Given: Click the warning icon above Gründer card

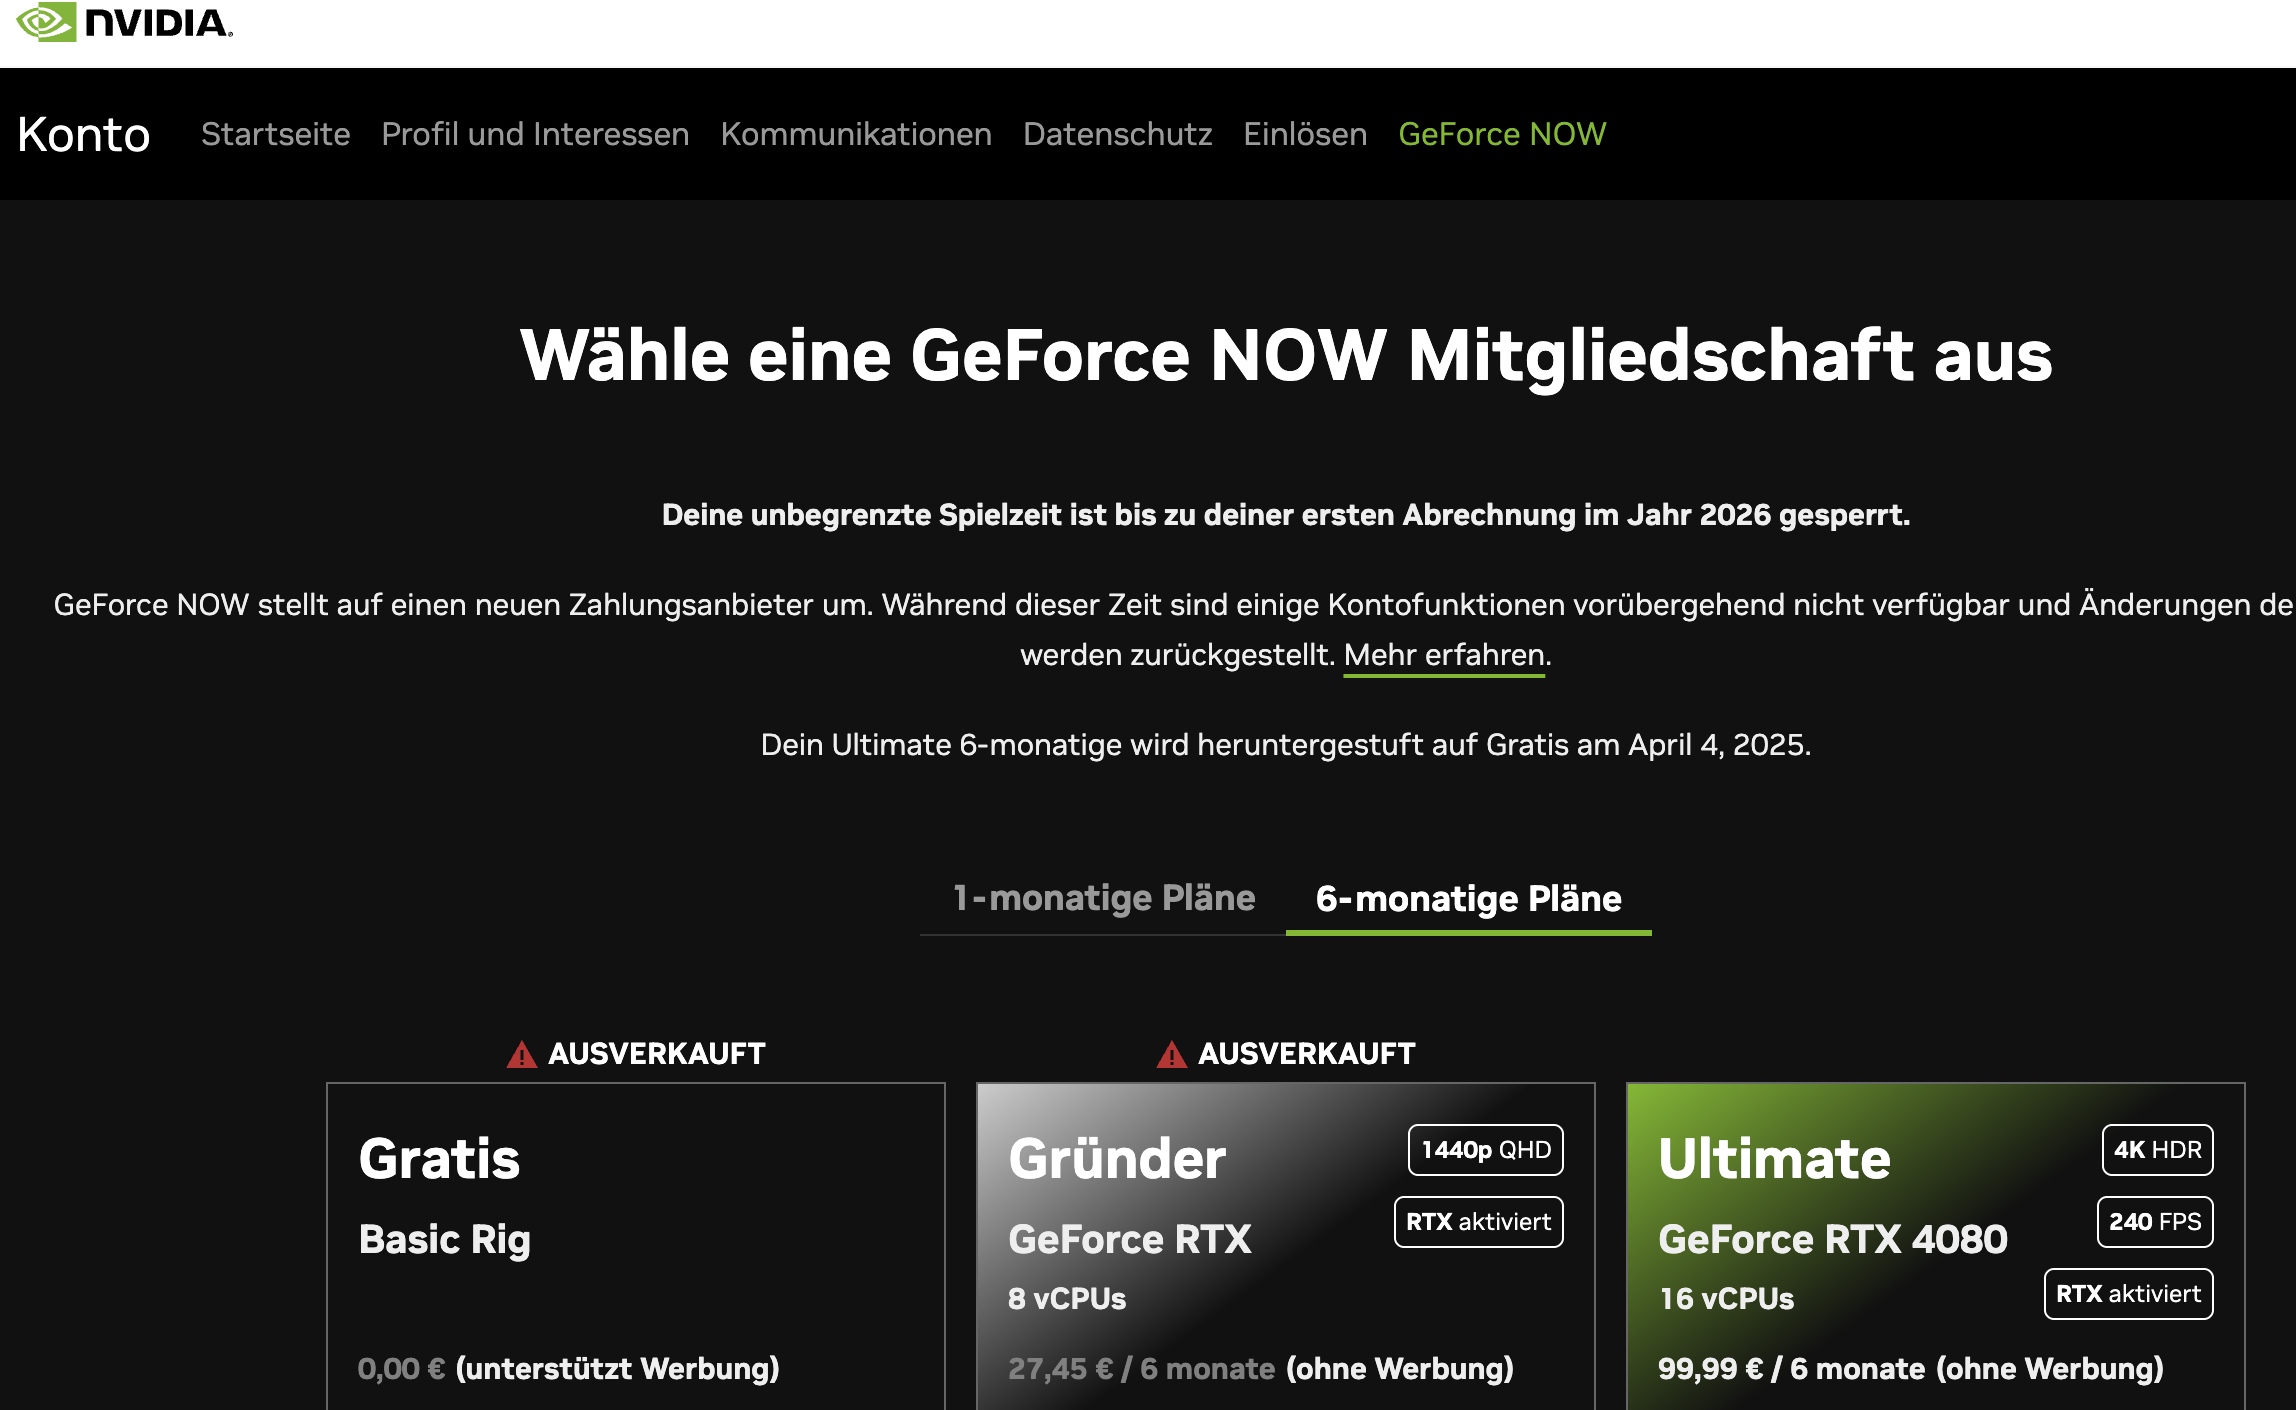Looking at the screenshot, I should 1171,1055.
